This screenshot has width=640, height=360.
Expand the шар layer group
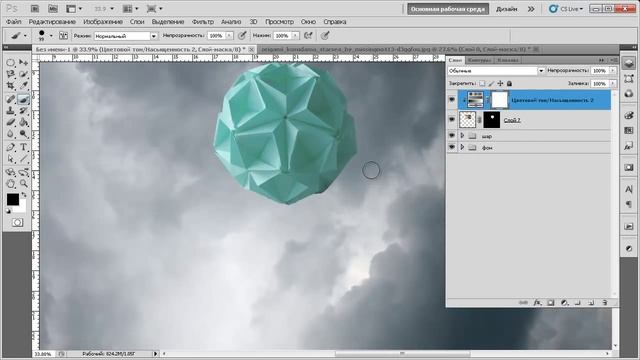click(x=462, y=136)
